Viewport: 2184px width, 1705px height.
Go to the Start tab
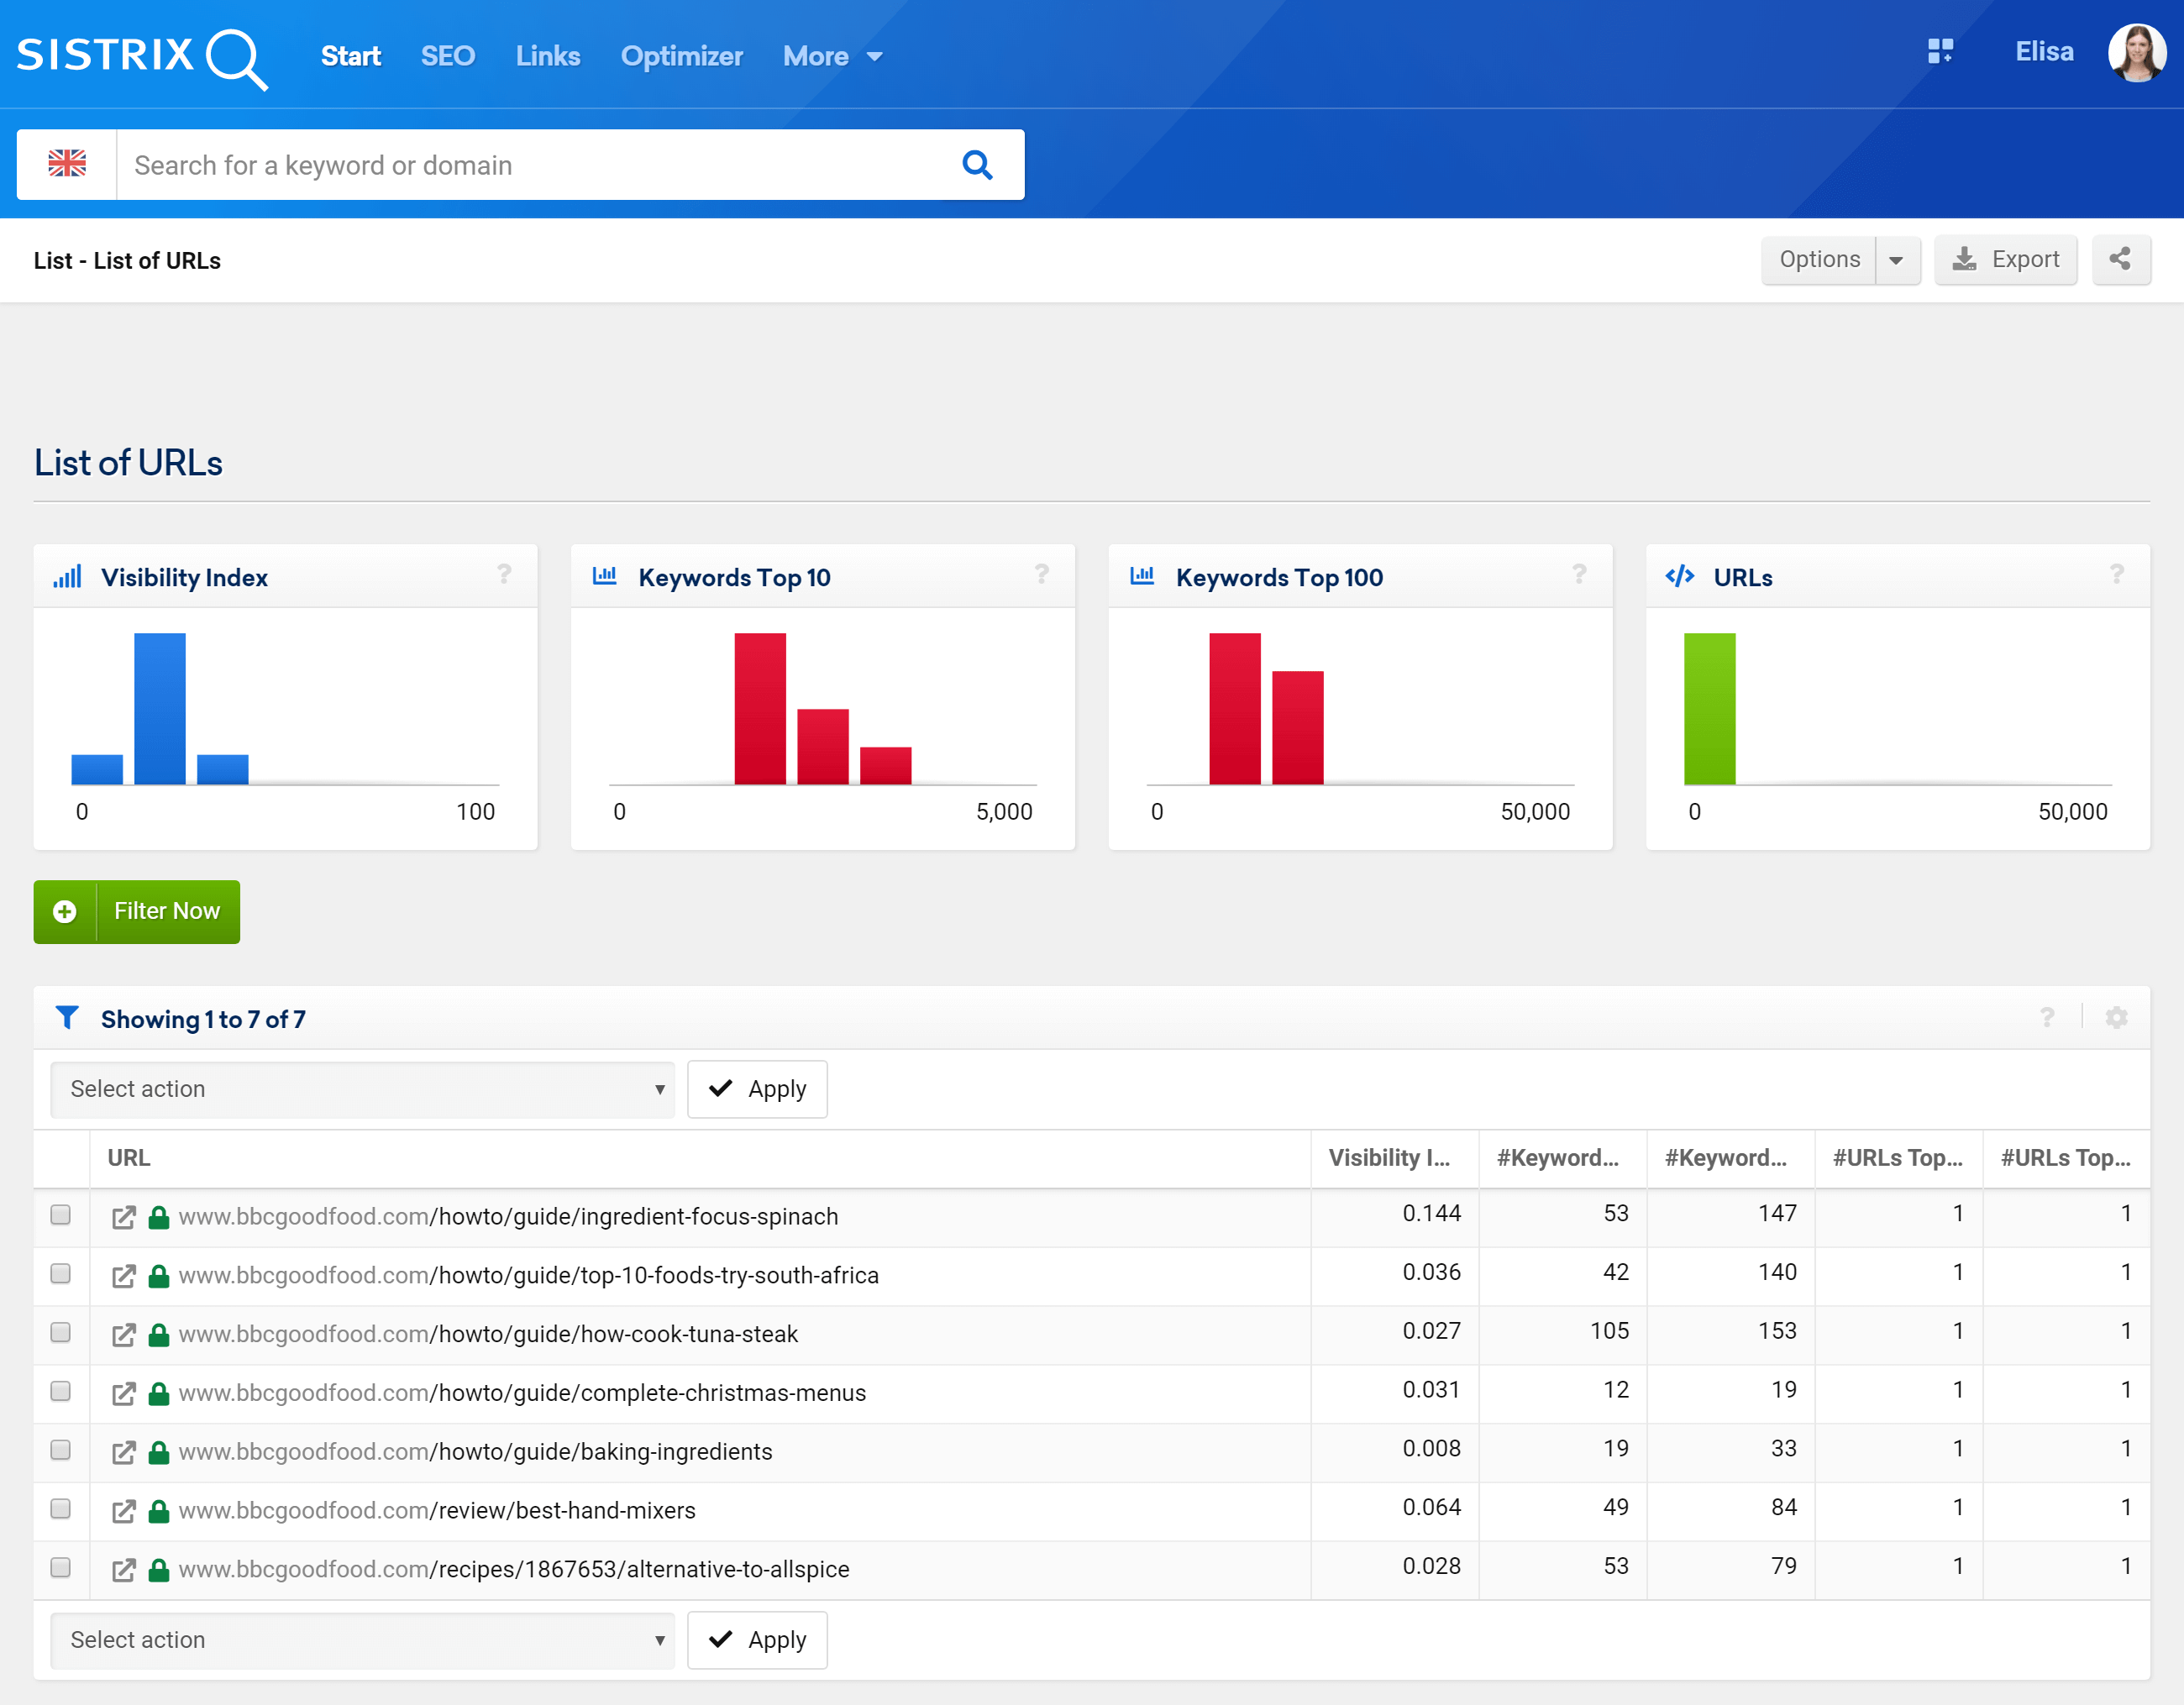click(x=350, y=57)
